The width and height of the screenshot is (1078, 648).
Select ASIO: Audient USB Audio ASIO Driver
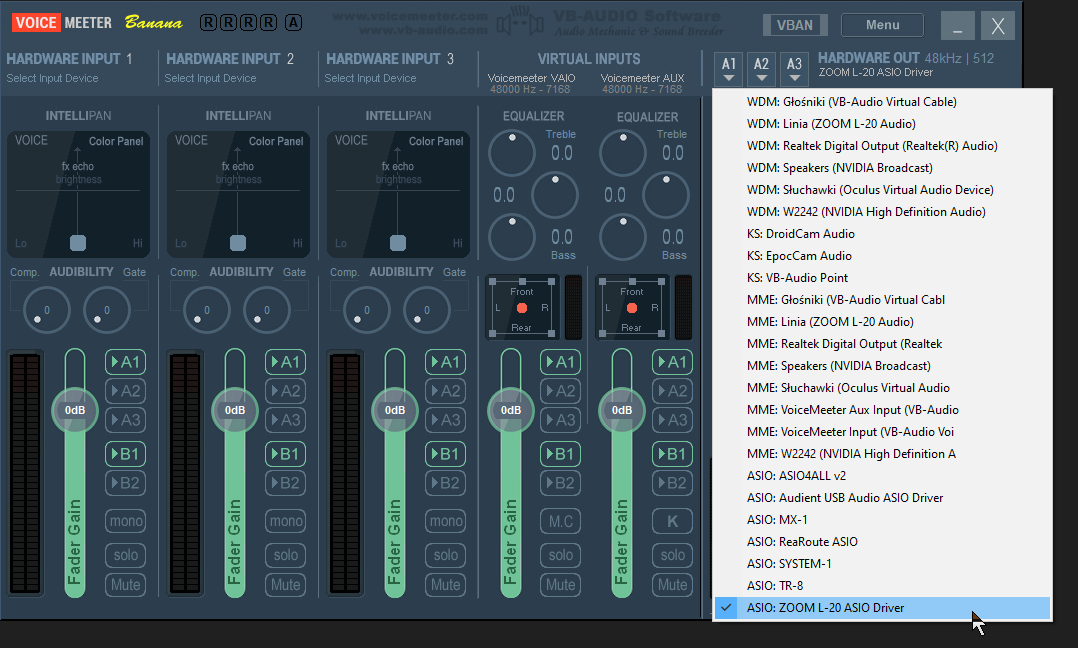pyautogui.click(x=882, y=498)
